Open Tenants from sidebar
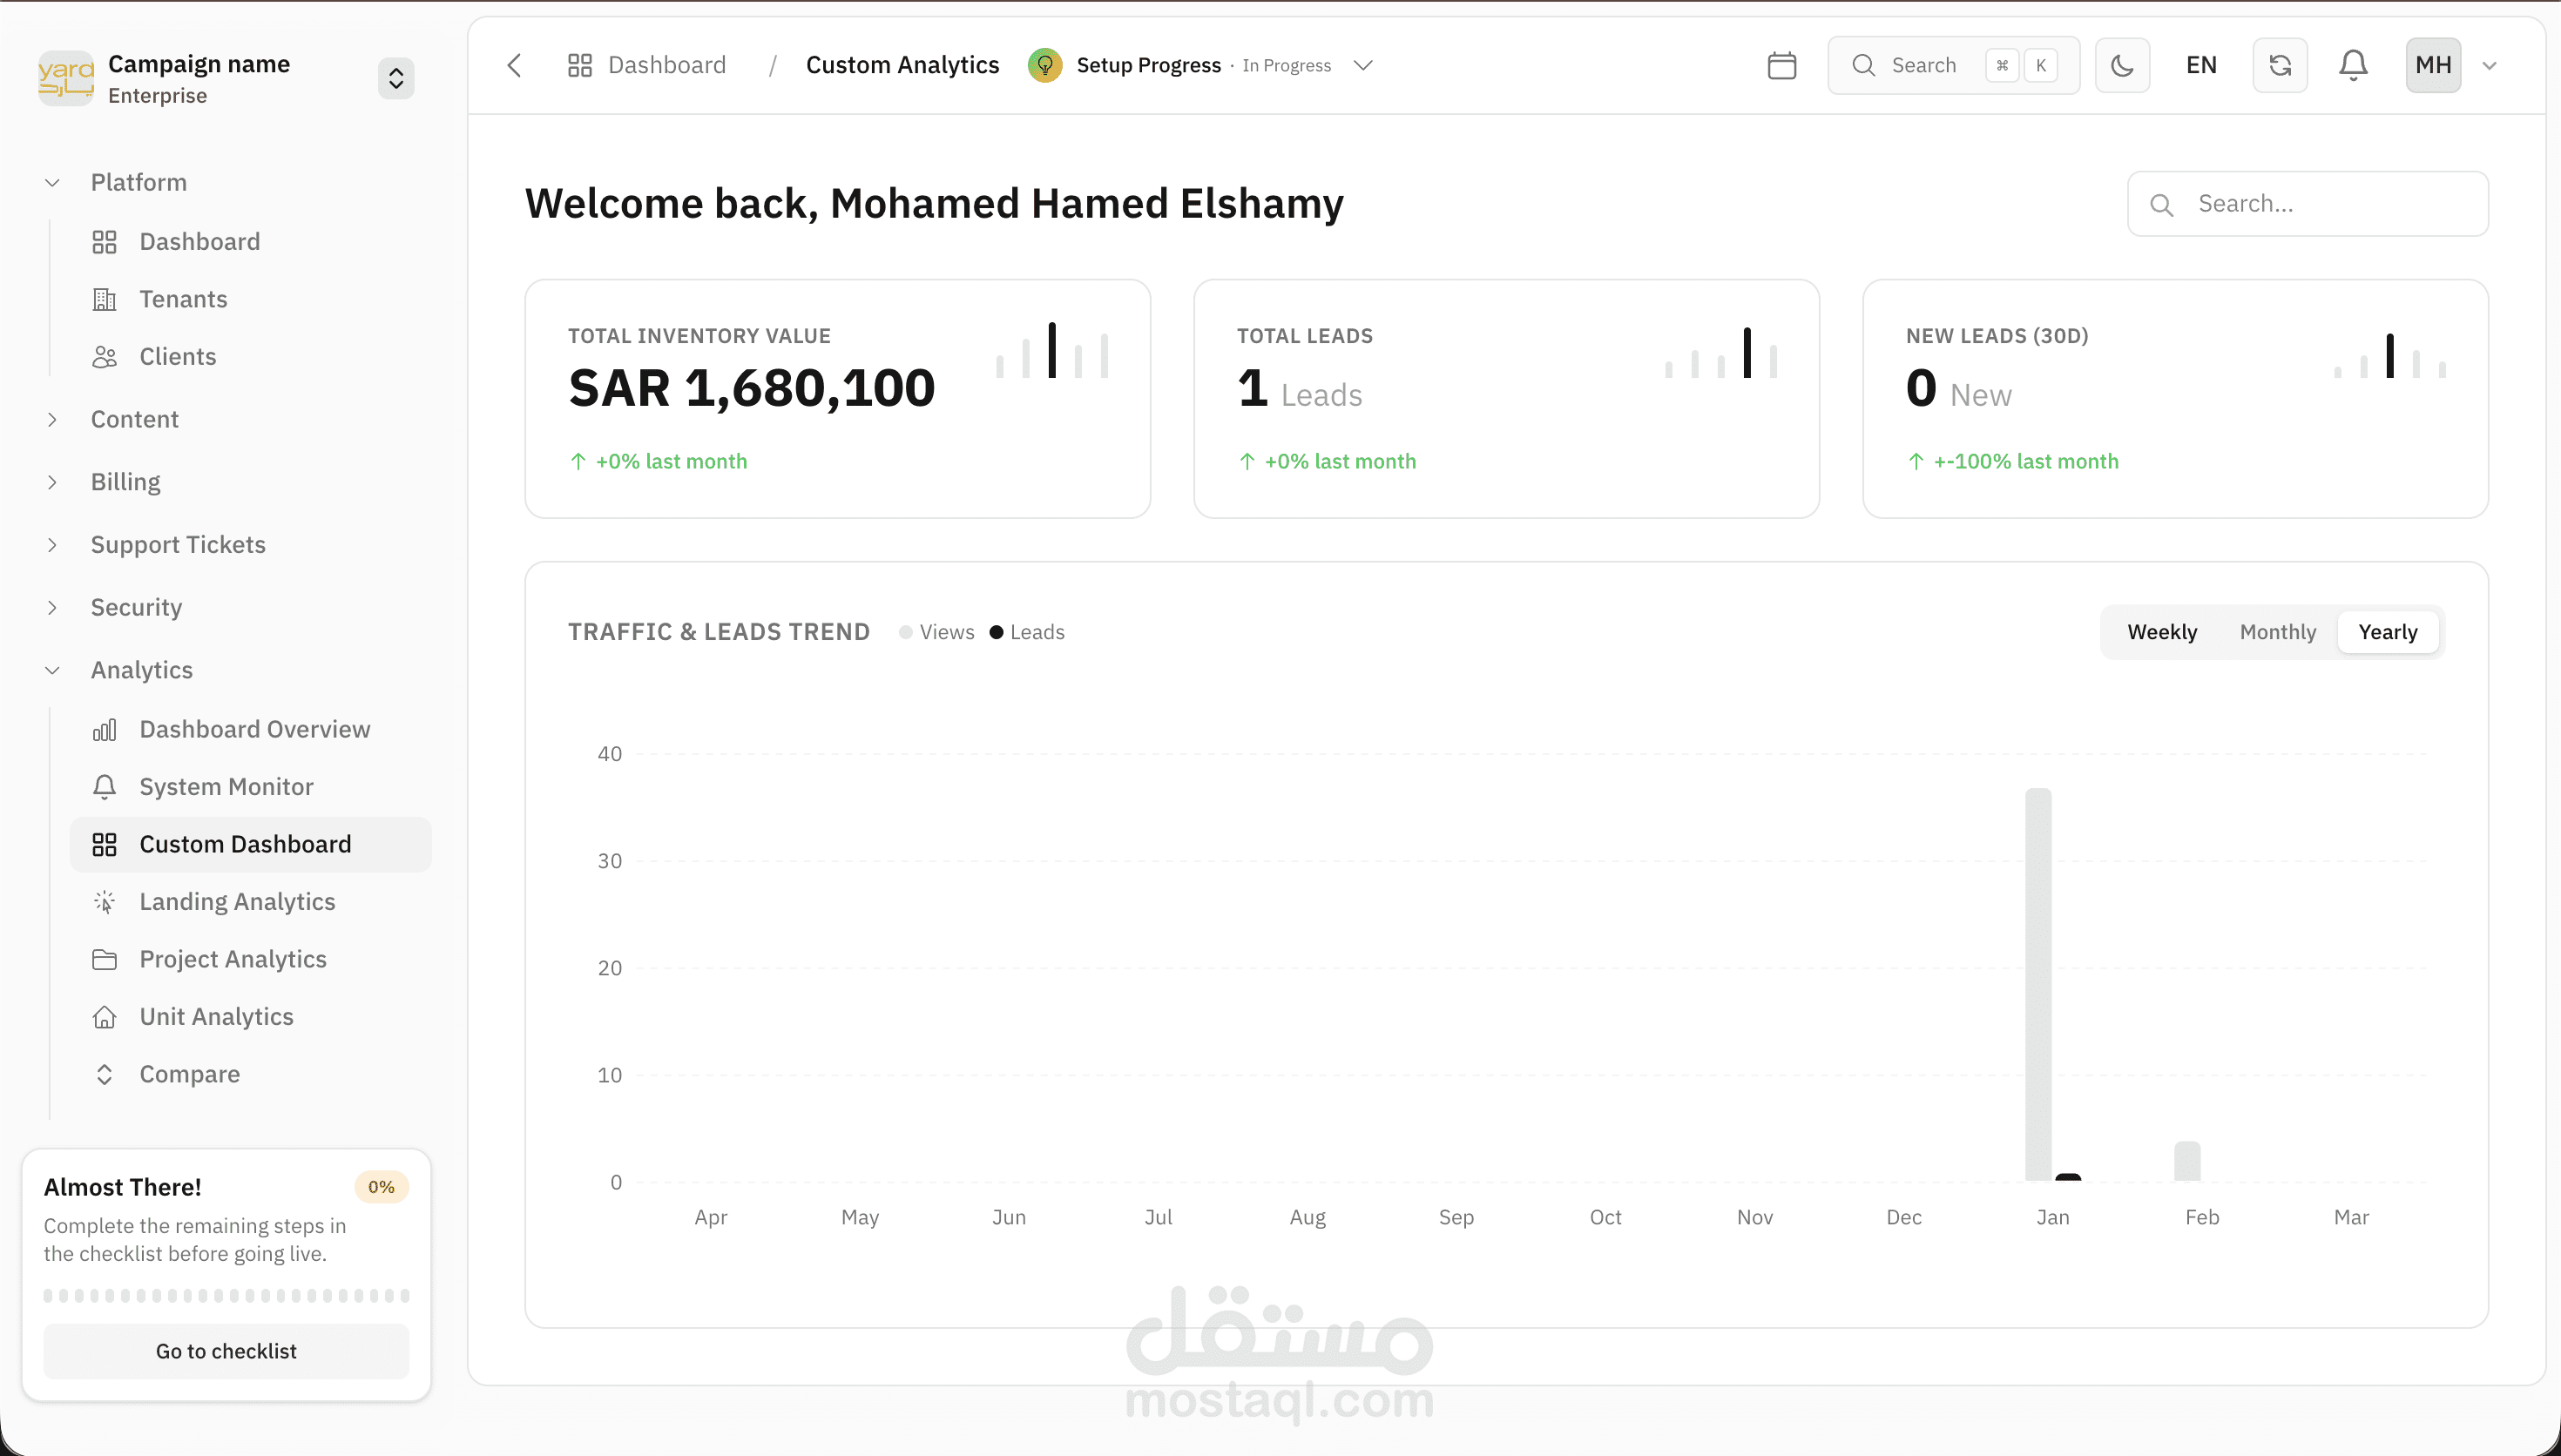The width and height of the screenshot is (2561, 1456). [183, 299]
